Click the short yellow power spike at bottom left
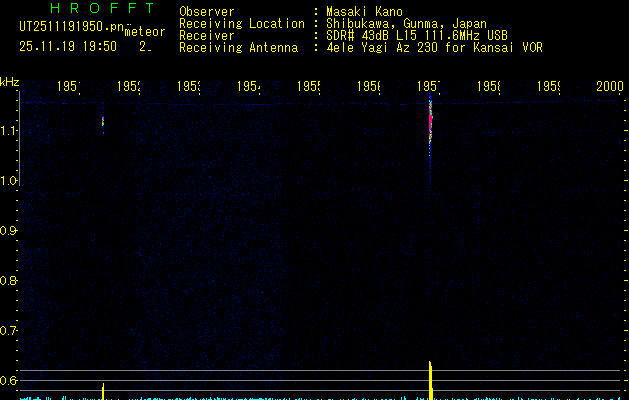This screenshot has height=400, width=629. click(103, 390)
